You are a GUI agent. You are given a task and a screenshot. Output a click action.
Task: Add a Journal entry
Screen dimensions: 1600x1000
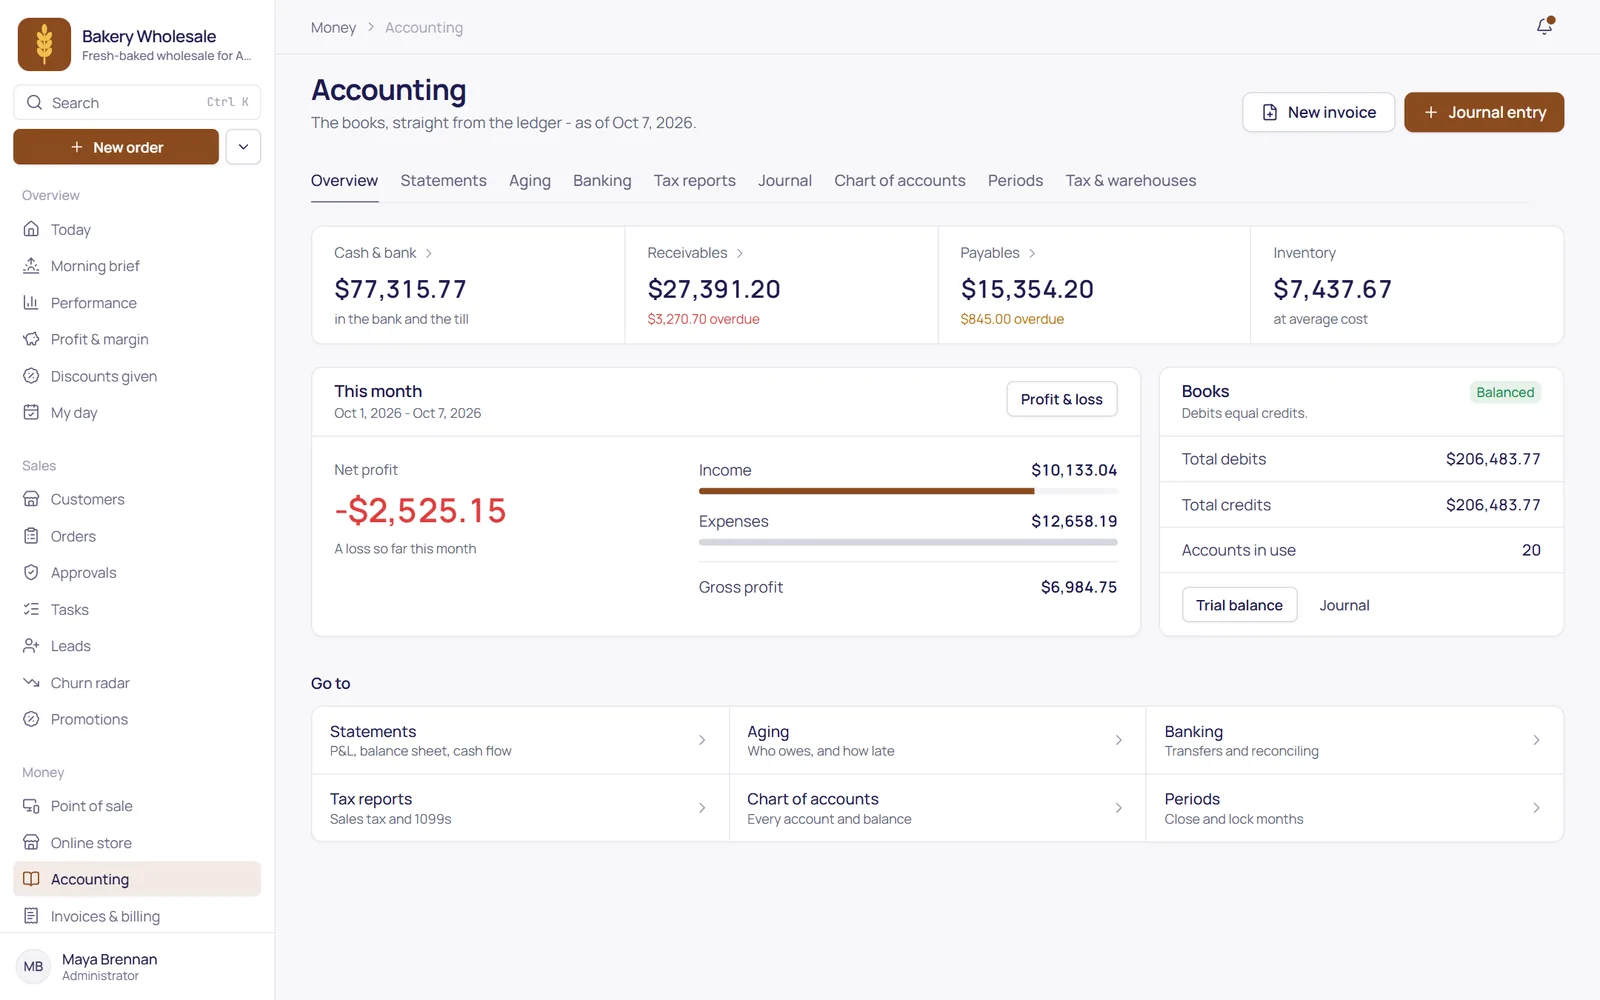pyautogui.click(x=1484, y=112)
